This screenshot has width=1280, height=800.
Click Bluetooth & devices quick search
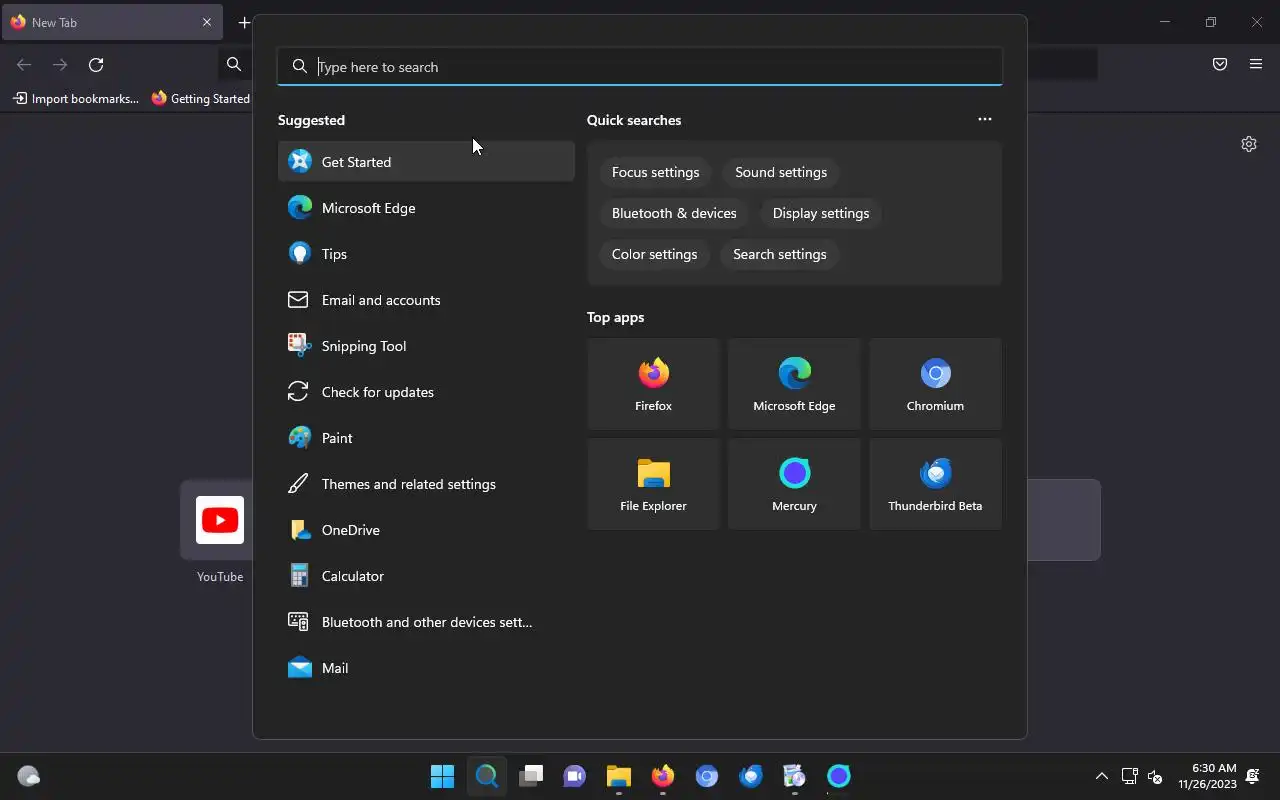coord(674,213)
